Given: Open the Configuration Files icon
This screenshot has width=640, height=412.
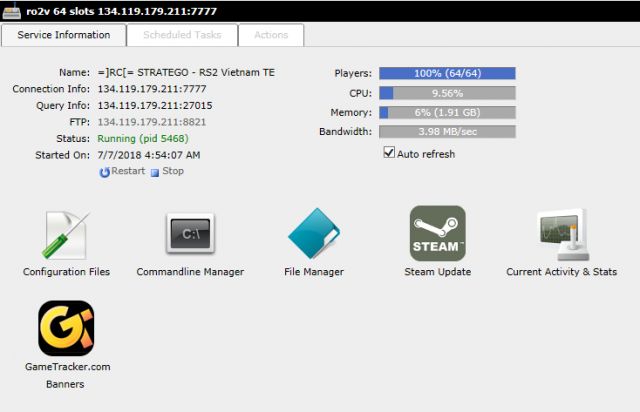Looking at the screenshot, I should [66, 236].
